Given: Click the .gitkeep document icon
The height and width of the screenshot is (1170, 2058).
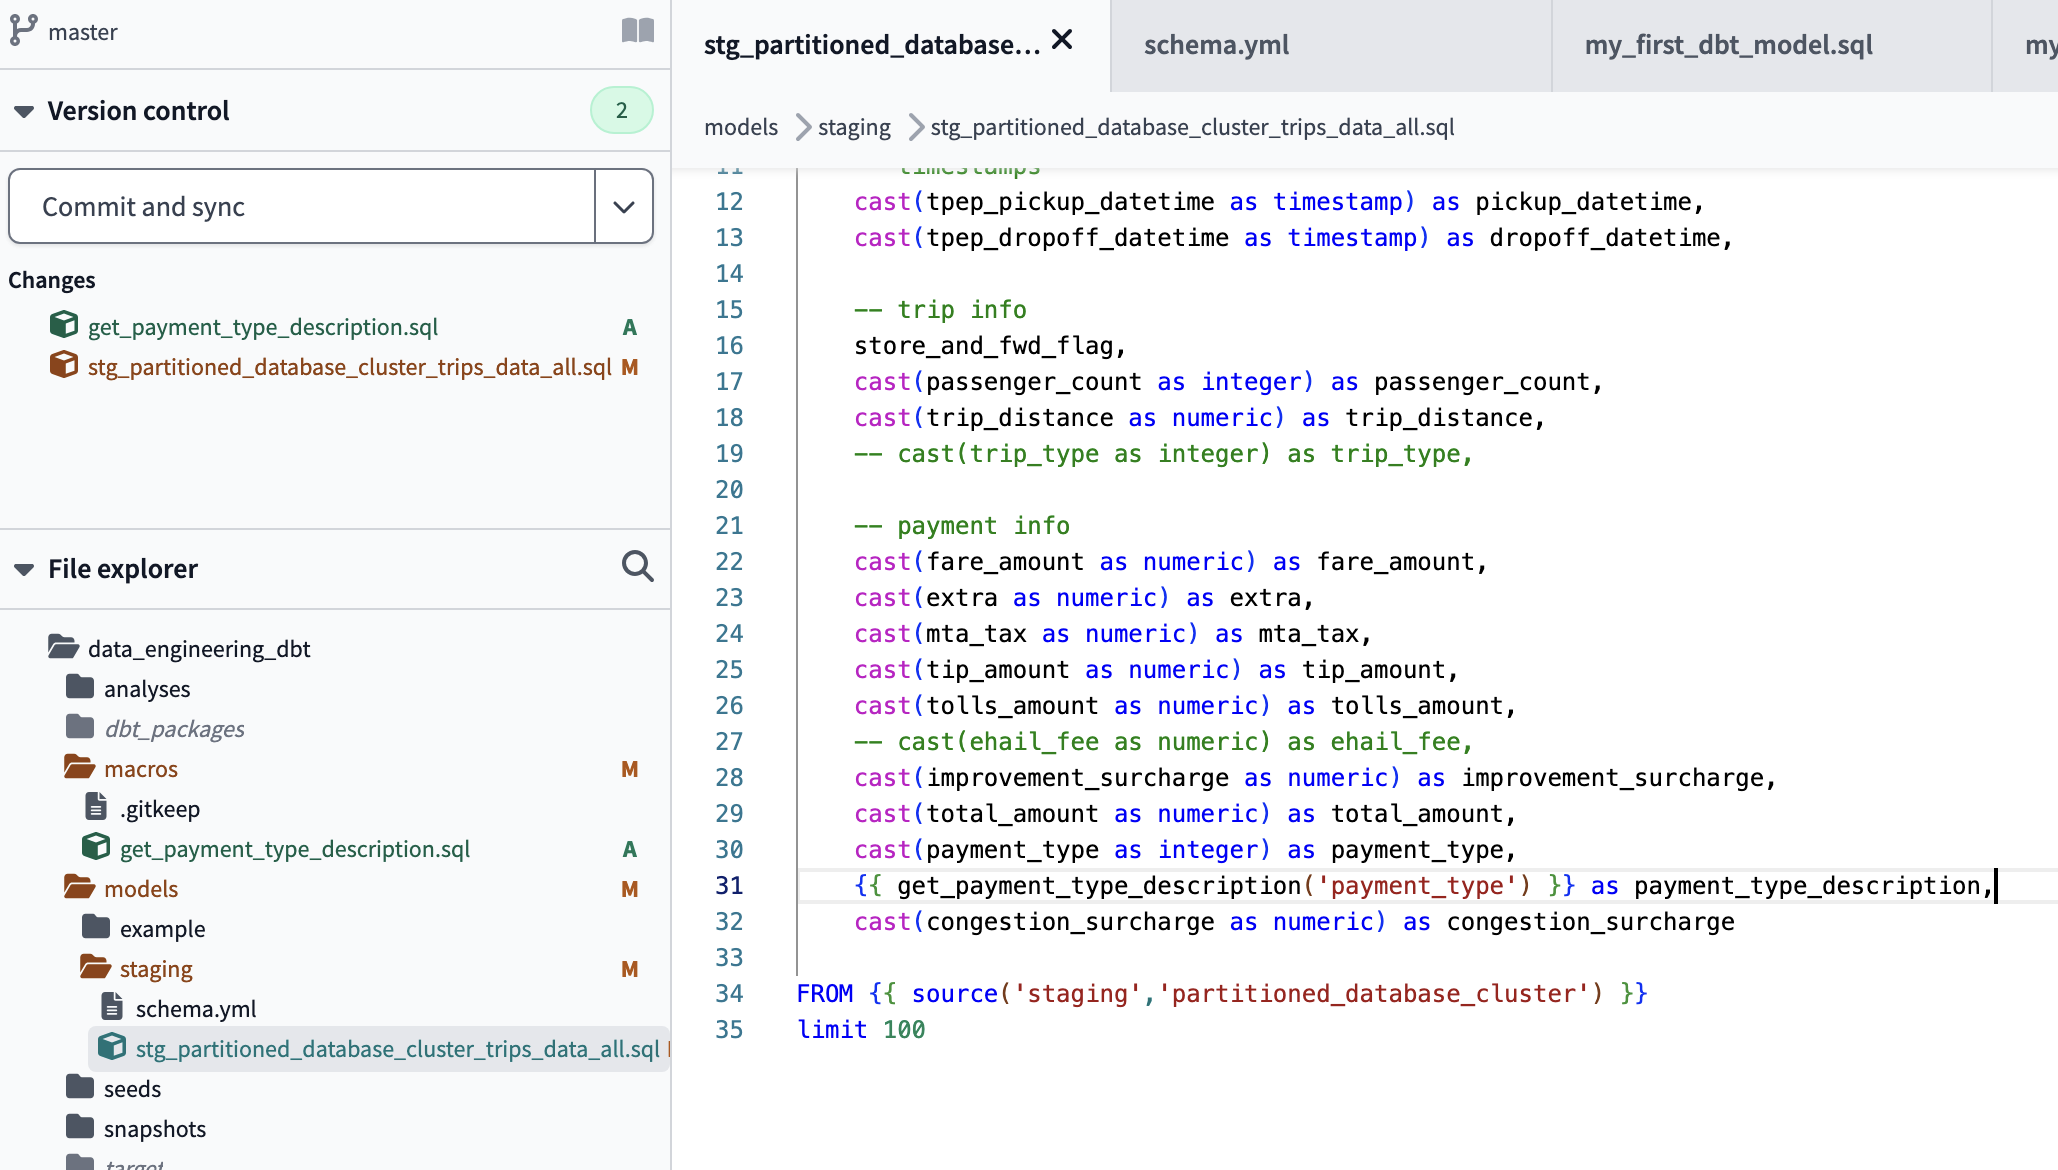Looking at the screenshot, I should (97, 806).
